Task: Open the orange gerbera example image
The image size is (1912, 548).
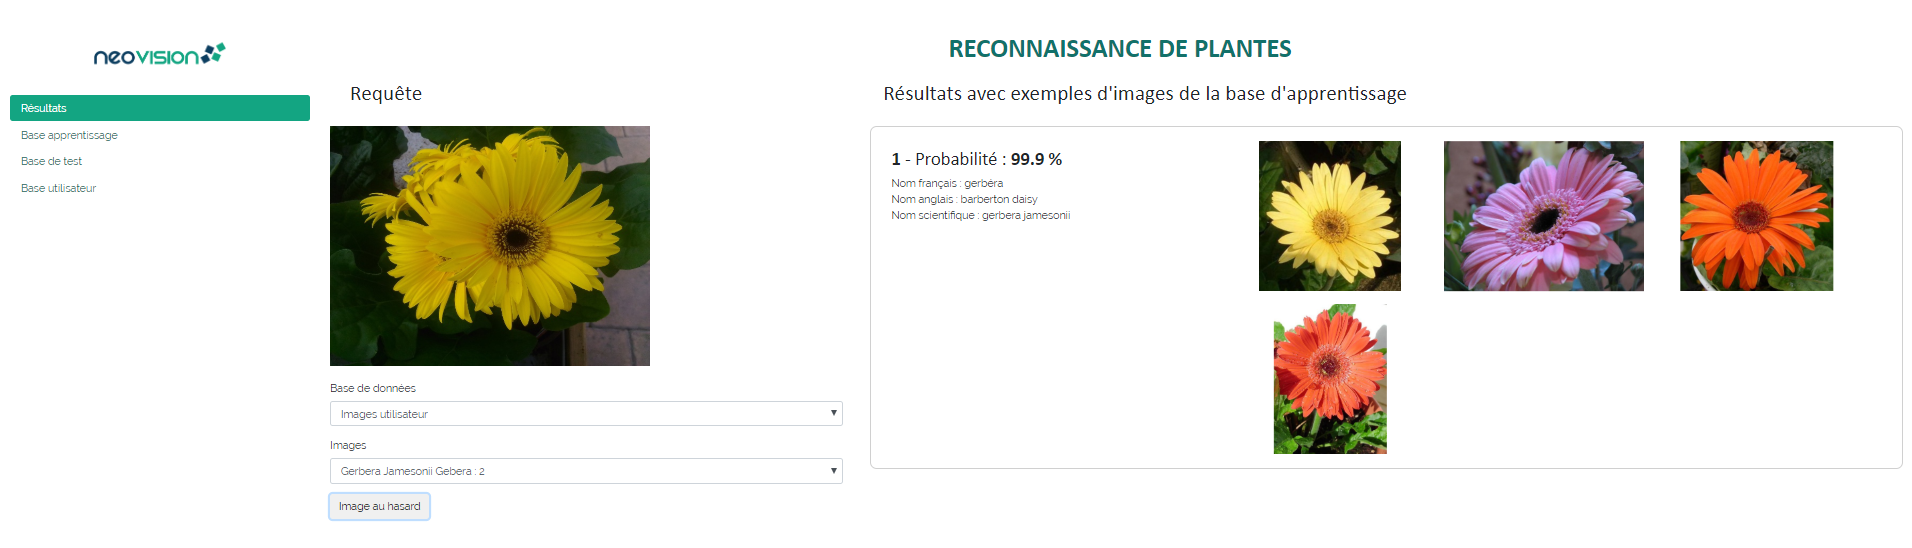Action: [x=1756, y=216]
